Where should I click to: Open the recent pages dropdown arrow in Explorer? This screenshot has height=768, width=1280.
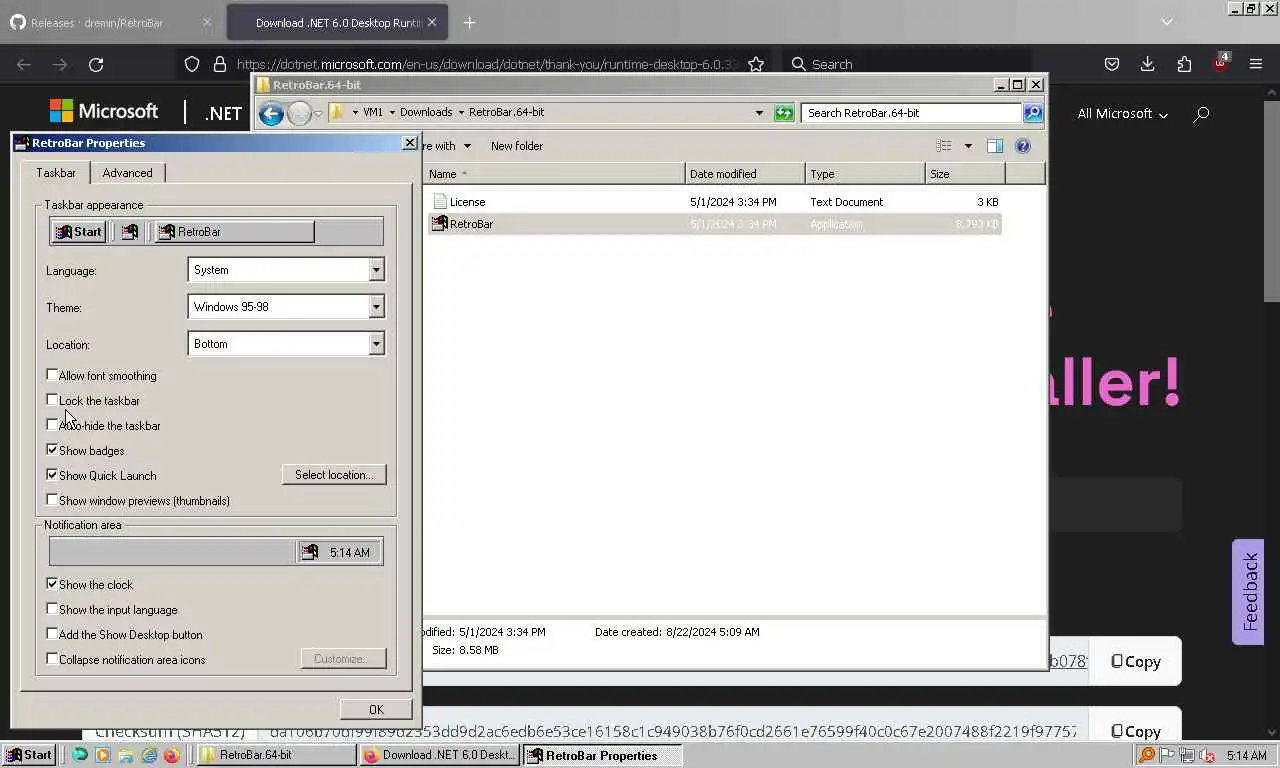click(x=318, y=113)
